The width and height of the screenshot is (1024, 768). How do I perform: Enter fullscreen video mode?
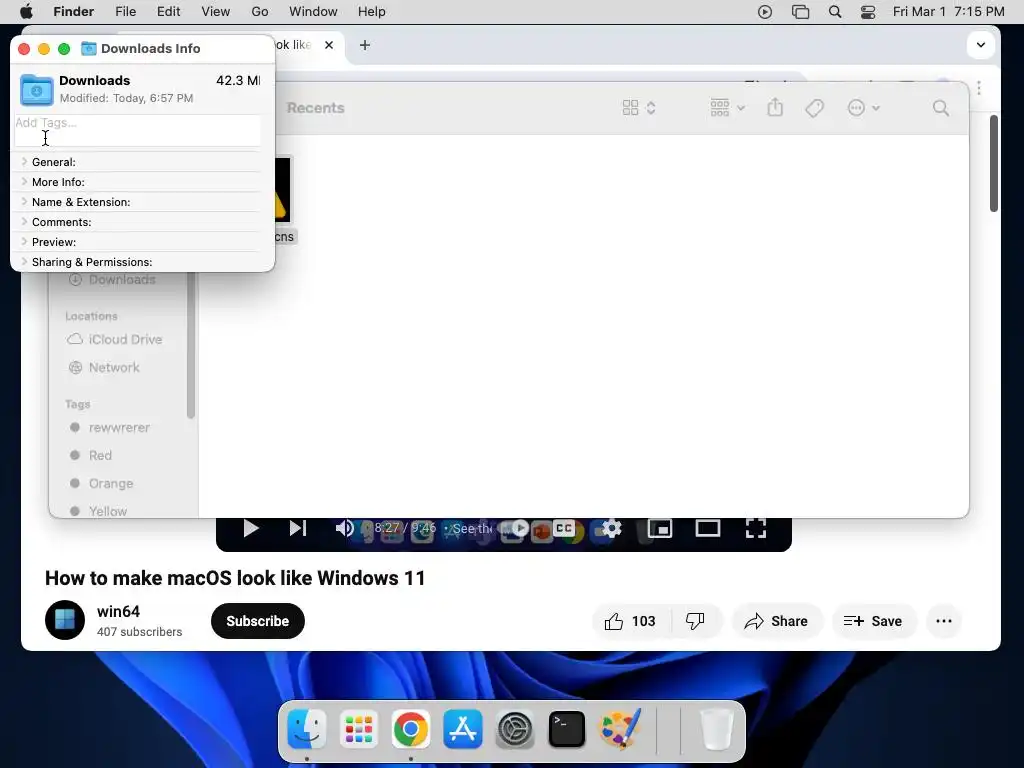tap(756, 528)
